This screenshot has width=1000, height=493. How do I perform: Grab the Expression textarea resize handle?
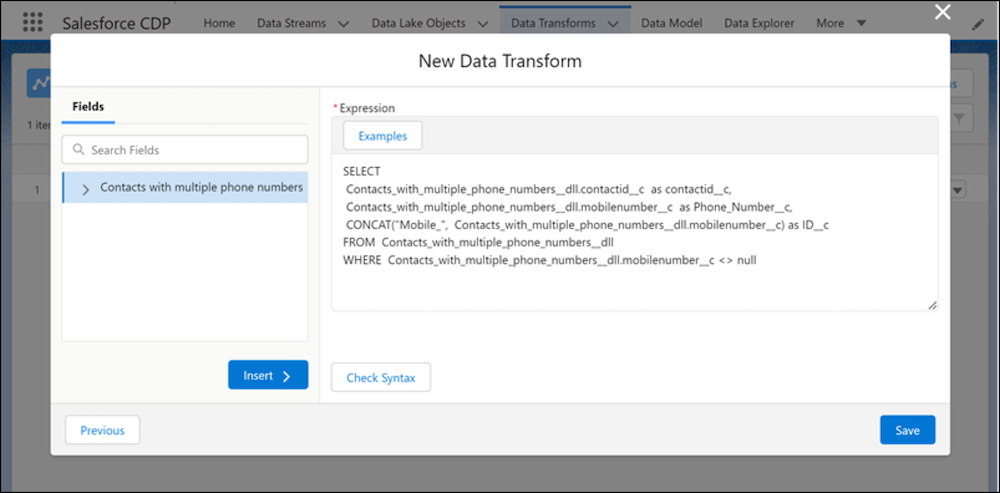tap(932, 305)
